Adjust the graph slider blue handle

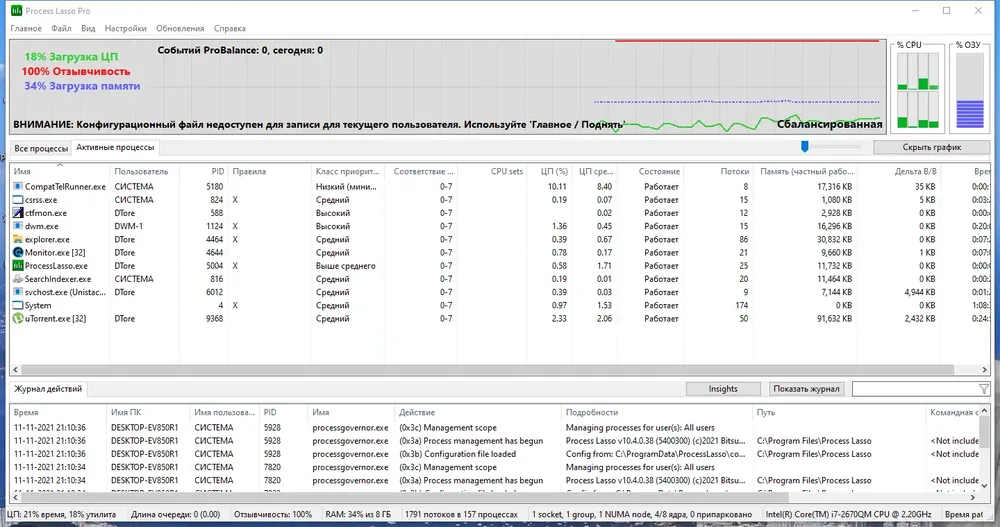click(x=805, y=147)
